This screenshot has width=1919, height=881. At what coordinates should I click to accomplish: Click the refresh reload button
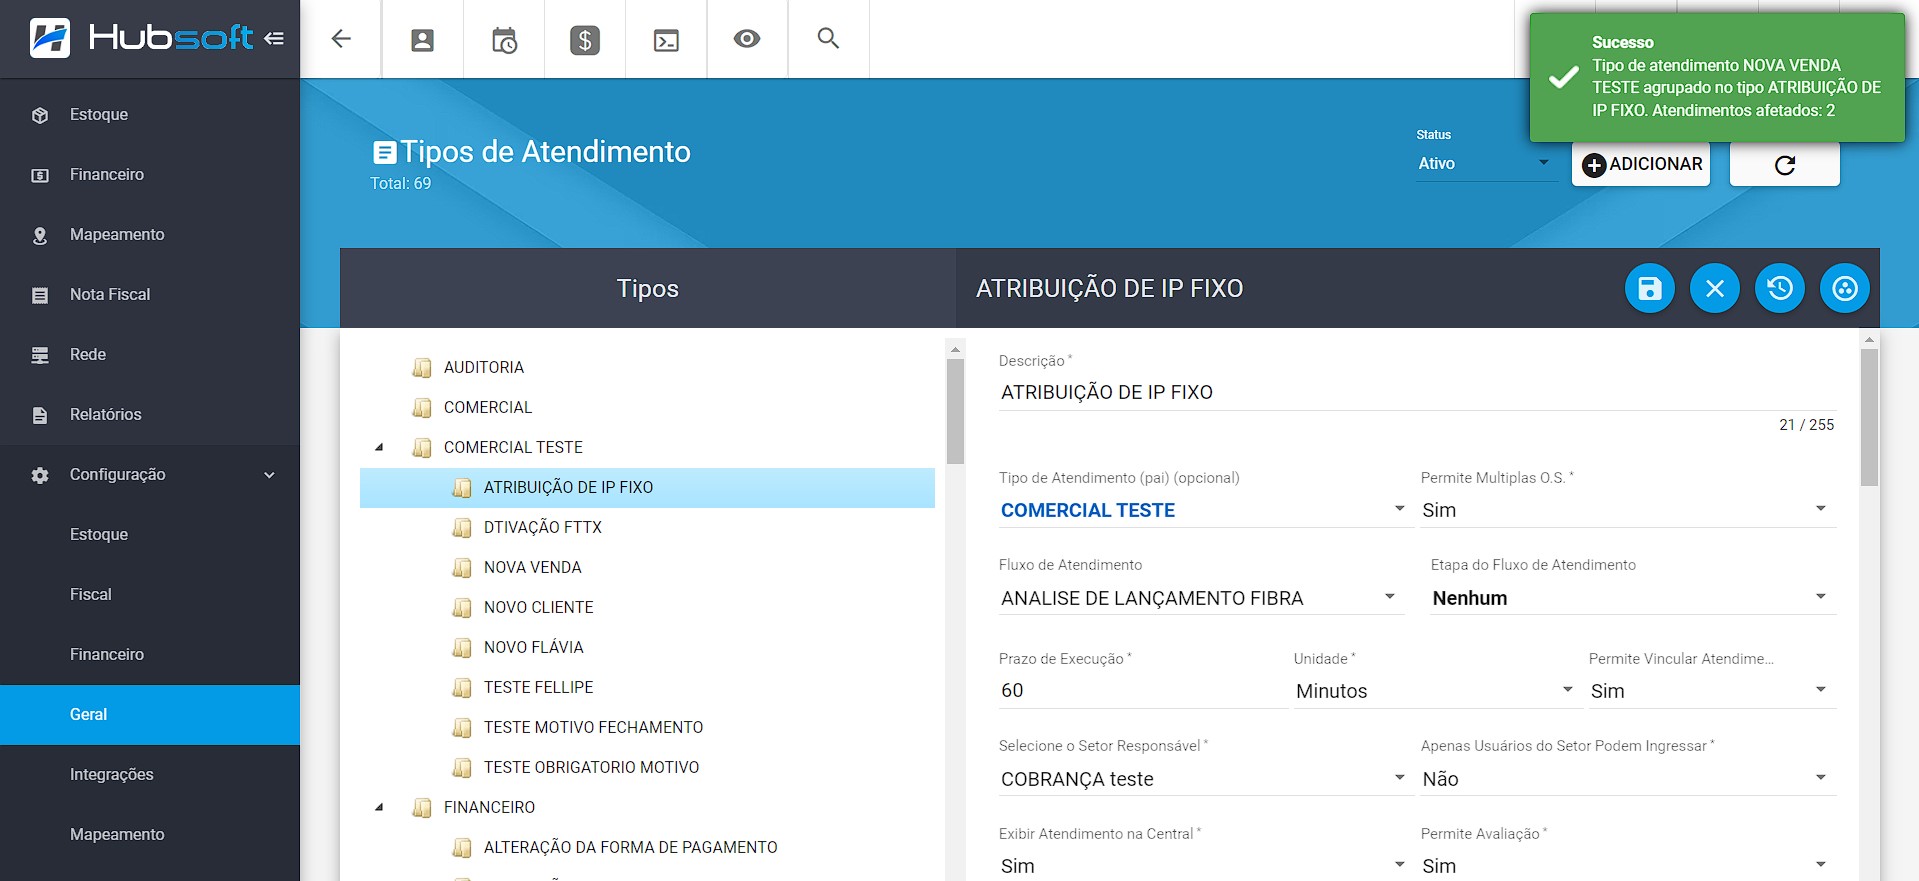pyautogui.click(x=1785, y=165)
